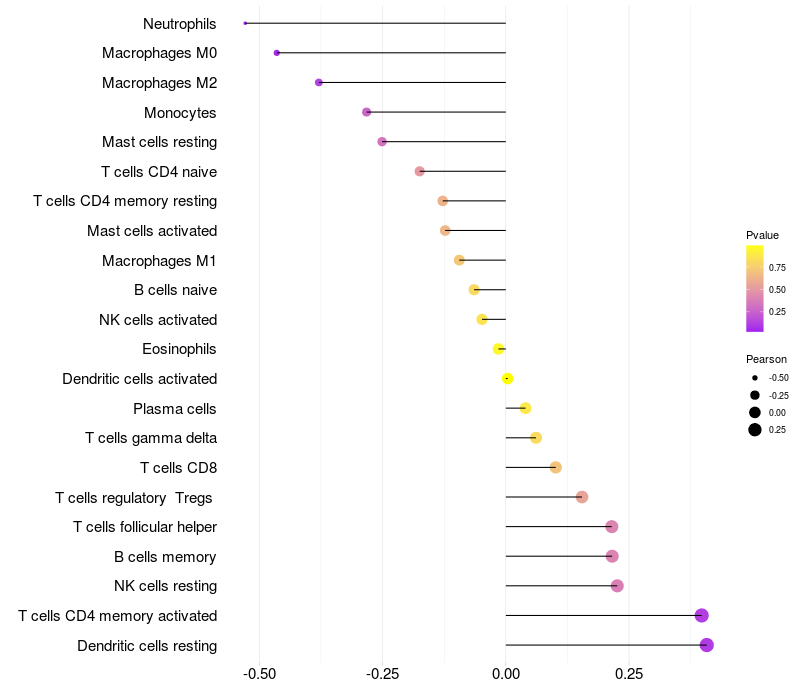Image resolution: width=800 pixels, height=700 pixels.
Task: Click the T cells regulatory Tregs dot
Action: pos(582,497)
